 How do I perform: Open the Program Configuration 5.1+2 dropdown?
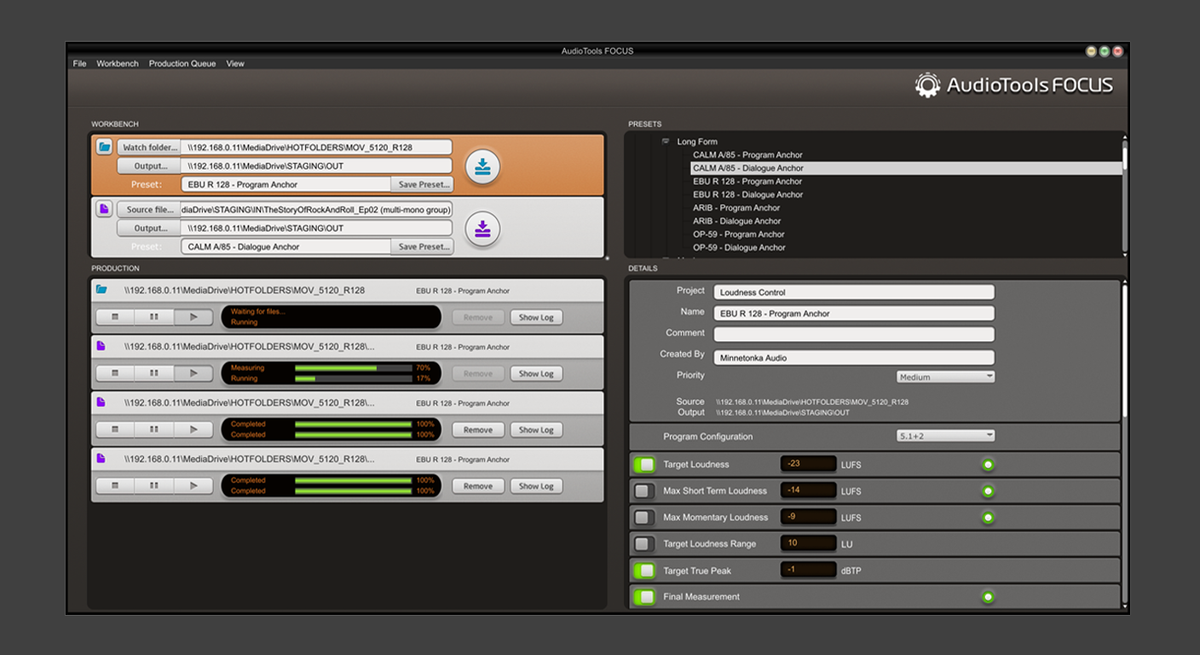tap(946, 436)
